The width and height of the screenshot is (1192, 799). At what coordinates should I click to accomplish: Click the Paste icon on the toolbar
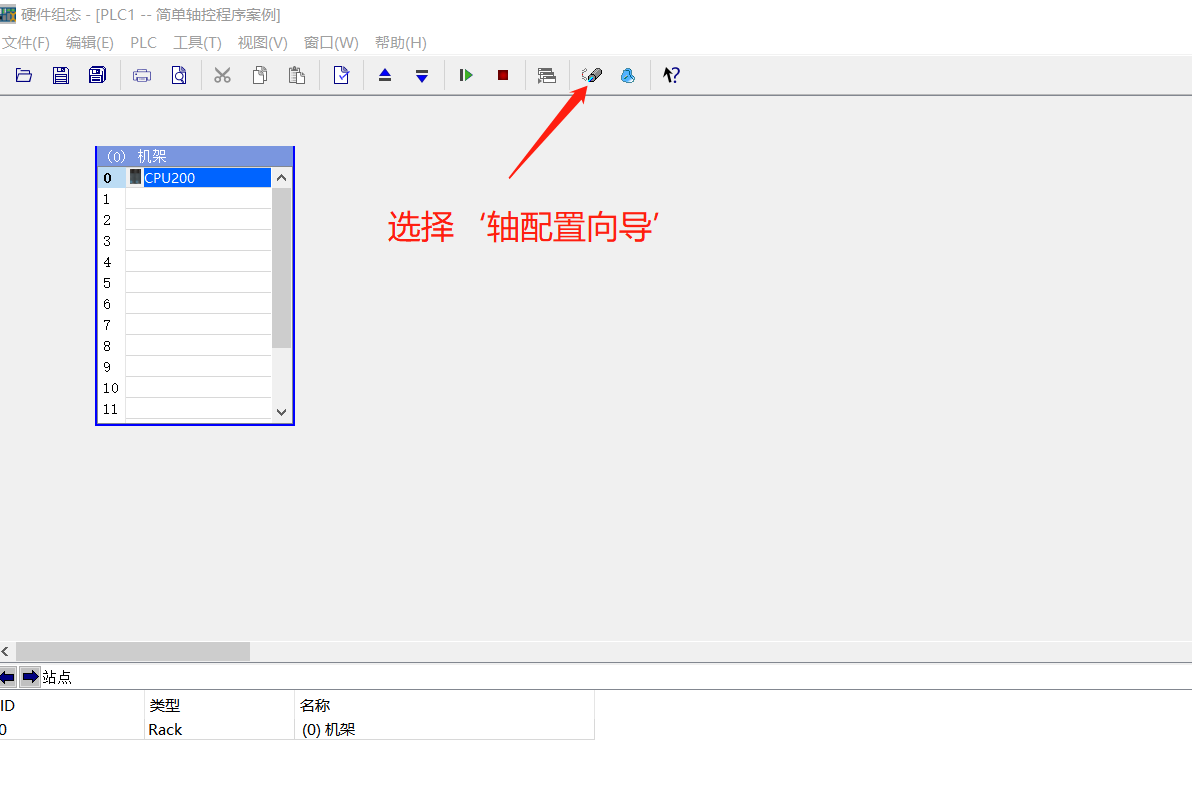(x=297, y=74)
